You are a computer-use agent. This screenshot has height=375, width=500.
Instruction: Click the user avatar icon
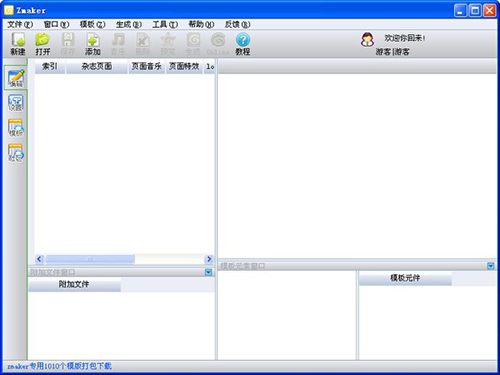[367, 40]
